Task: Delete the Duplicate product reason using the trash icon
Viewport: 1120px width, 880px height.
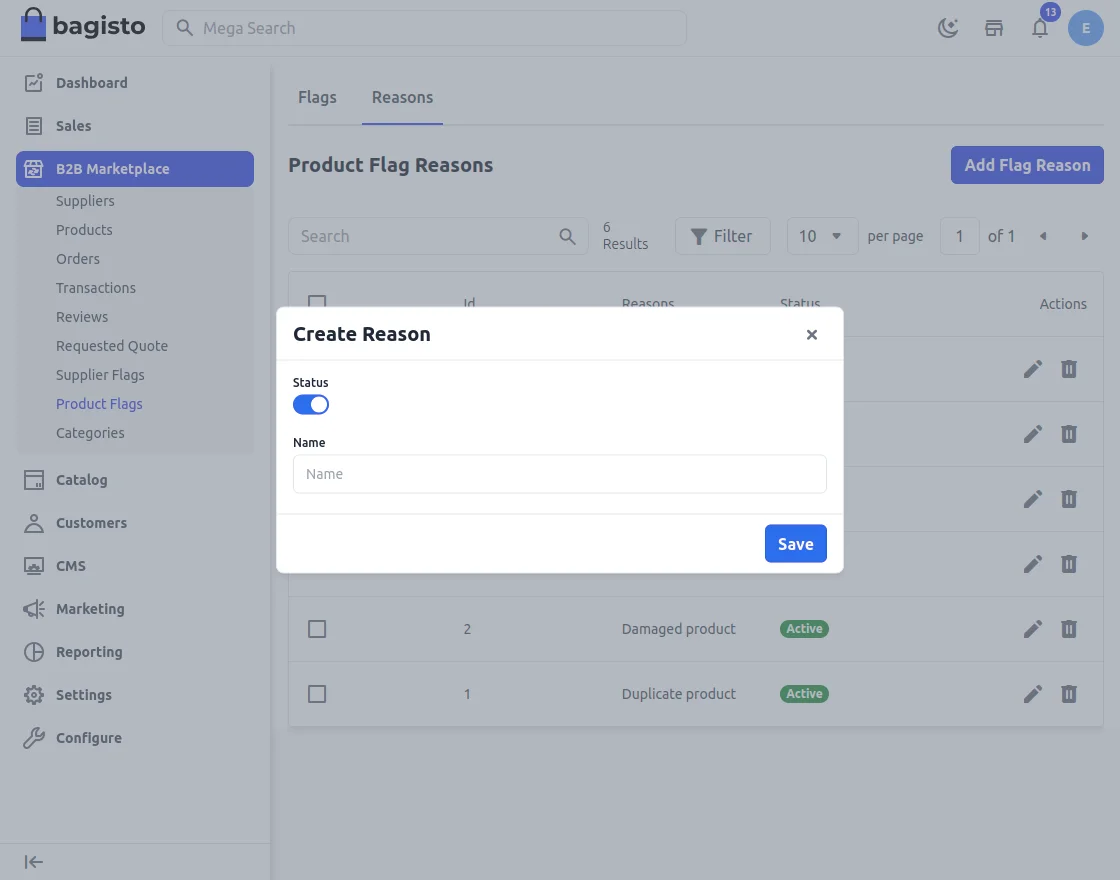Action: point(1068,693)
